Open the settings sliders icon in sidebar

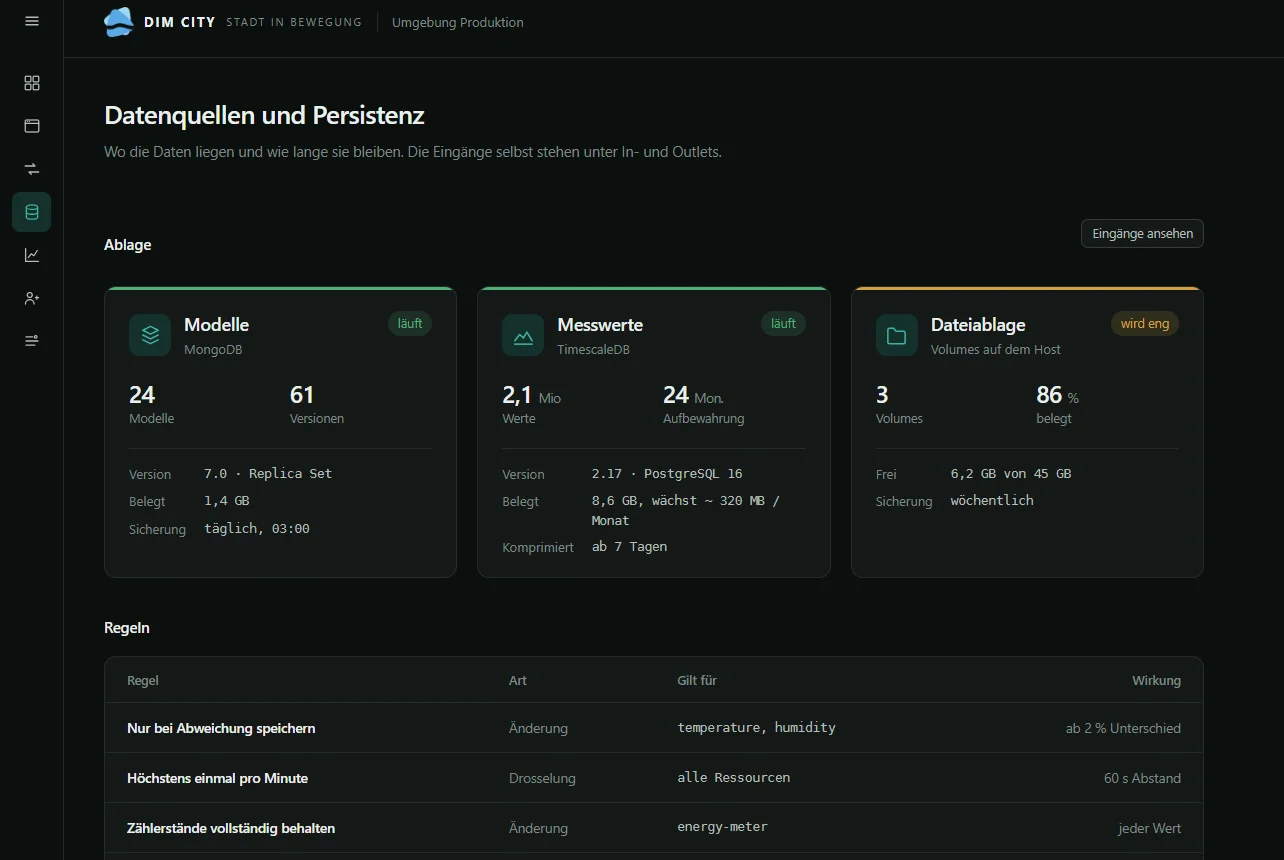click(32, 341)
